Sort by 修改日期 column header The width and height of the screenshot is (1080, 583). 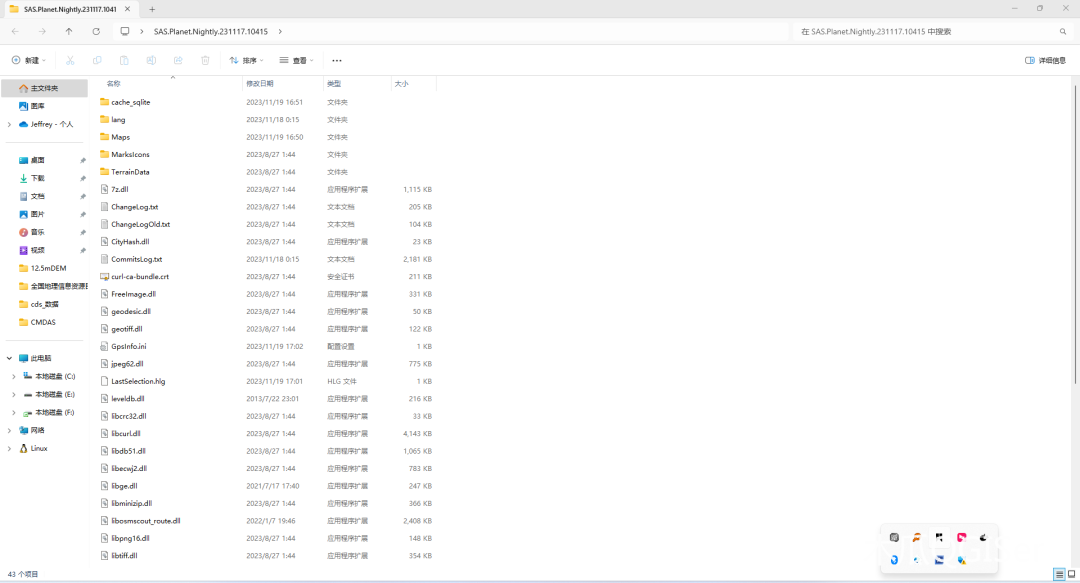pos(260,83)
